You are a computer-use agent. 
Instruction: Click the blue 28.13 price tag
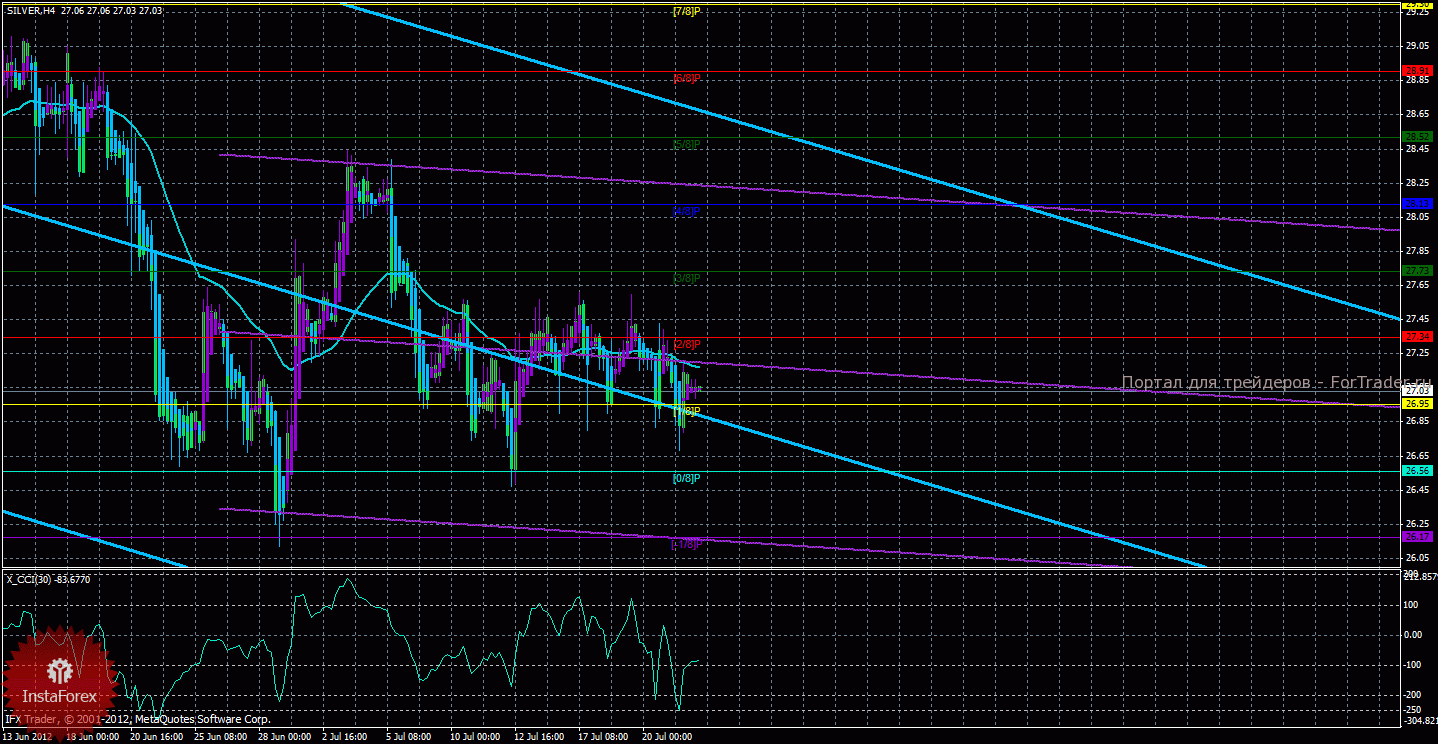tap(1418, 204)
